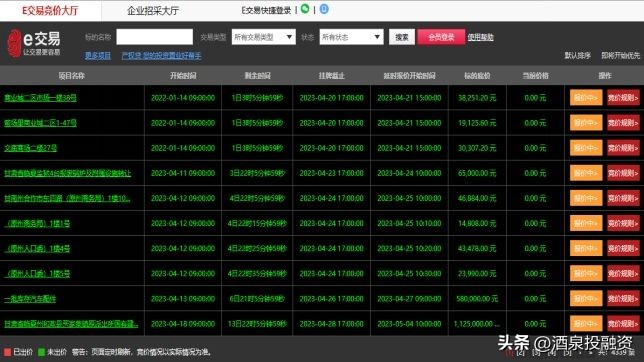644x362 pixels.
Task: Switch to 企业招采大厅 tab
Action: tap(153, 11)
